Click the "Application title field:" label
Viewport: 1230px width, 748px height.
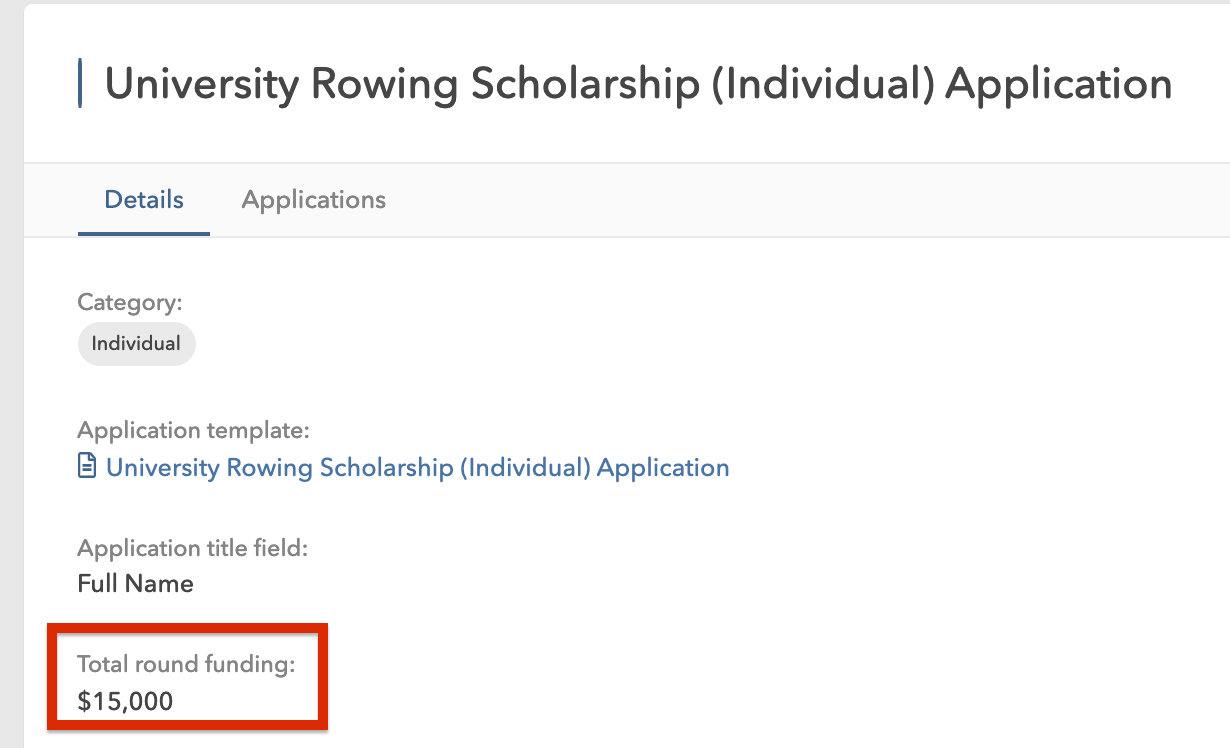[x=193, y=548]
